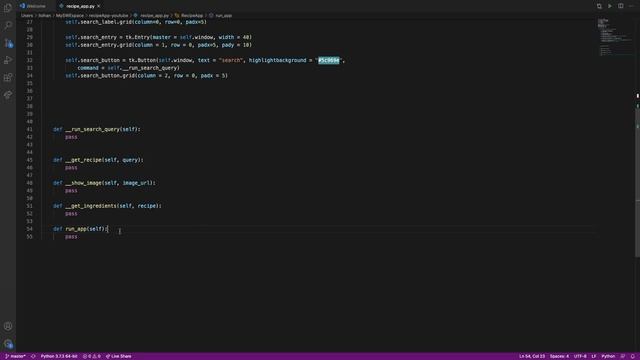Image resolution: width=640 pixels, height=360 pixels.
Task: Click the pass statement on line 55
Action: point(71,237)
